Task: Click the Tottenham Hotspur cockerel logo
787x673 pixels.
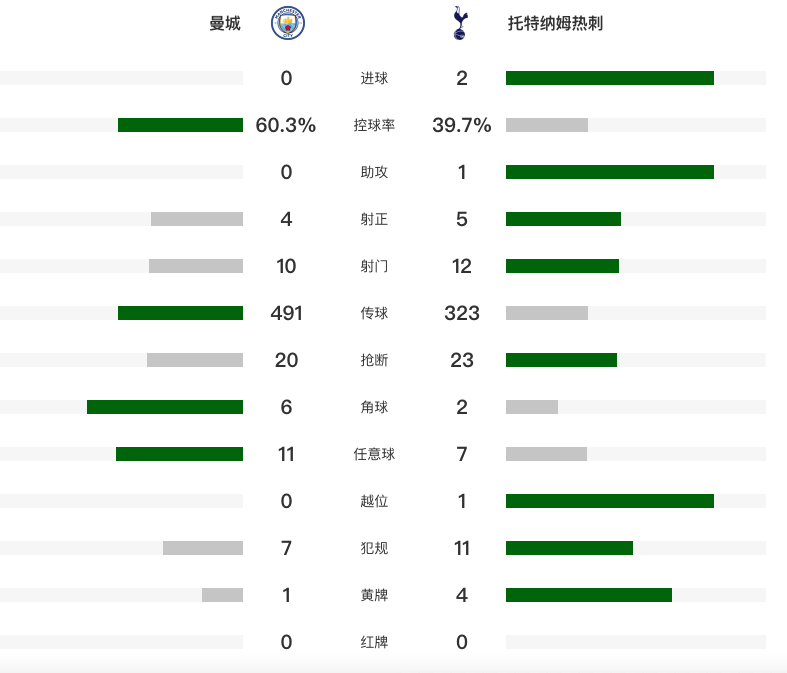Action: click(460, 23)
